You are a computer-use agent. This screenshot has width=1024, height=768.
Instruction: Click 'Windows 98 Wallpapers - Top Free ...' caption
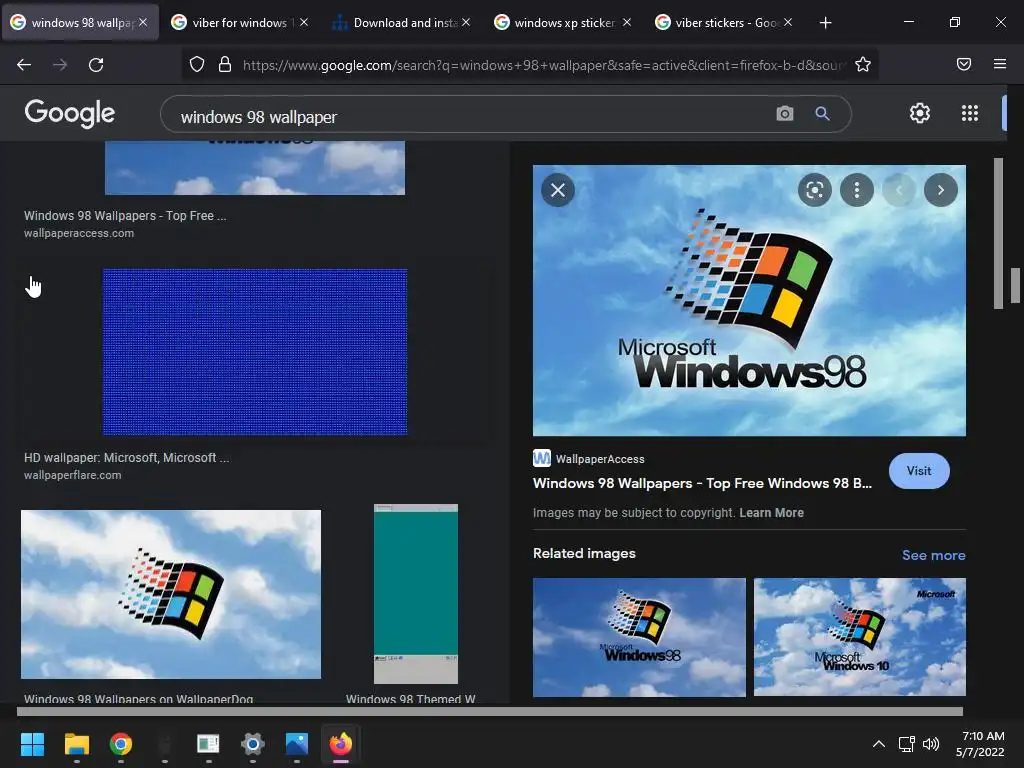tap(125, 216)
